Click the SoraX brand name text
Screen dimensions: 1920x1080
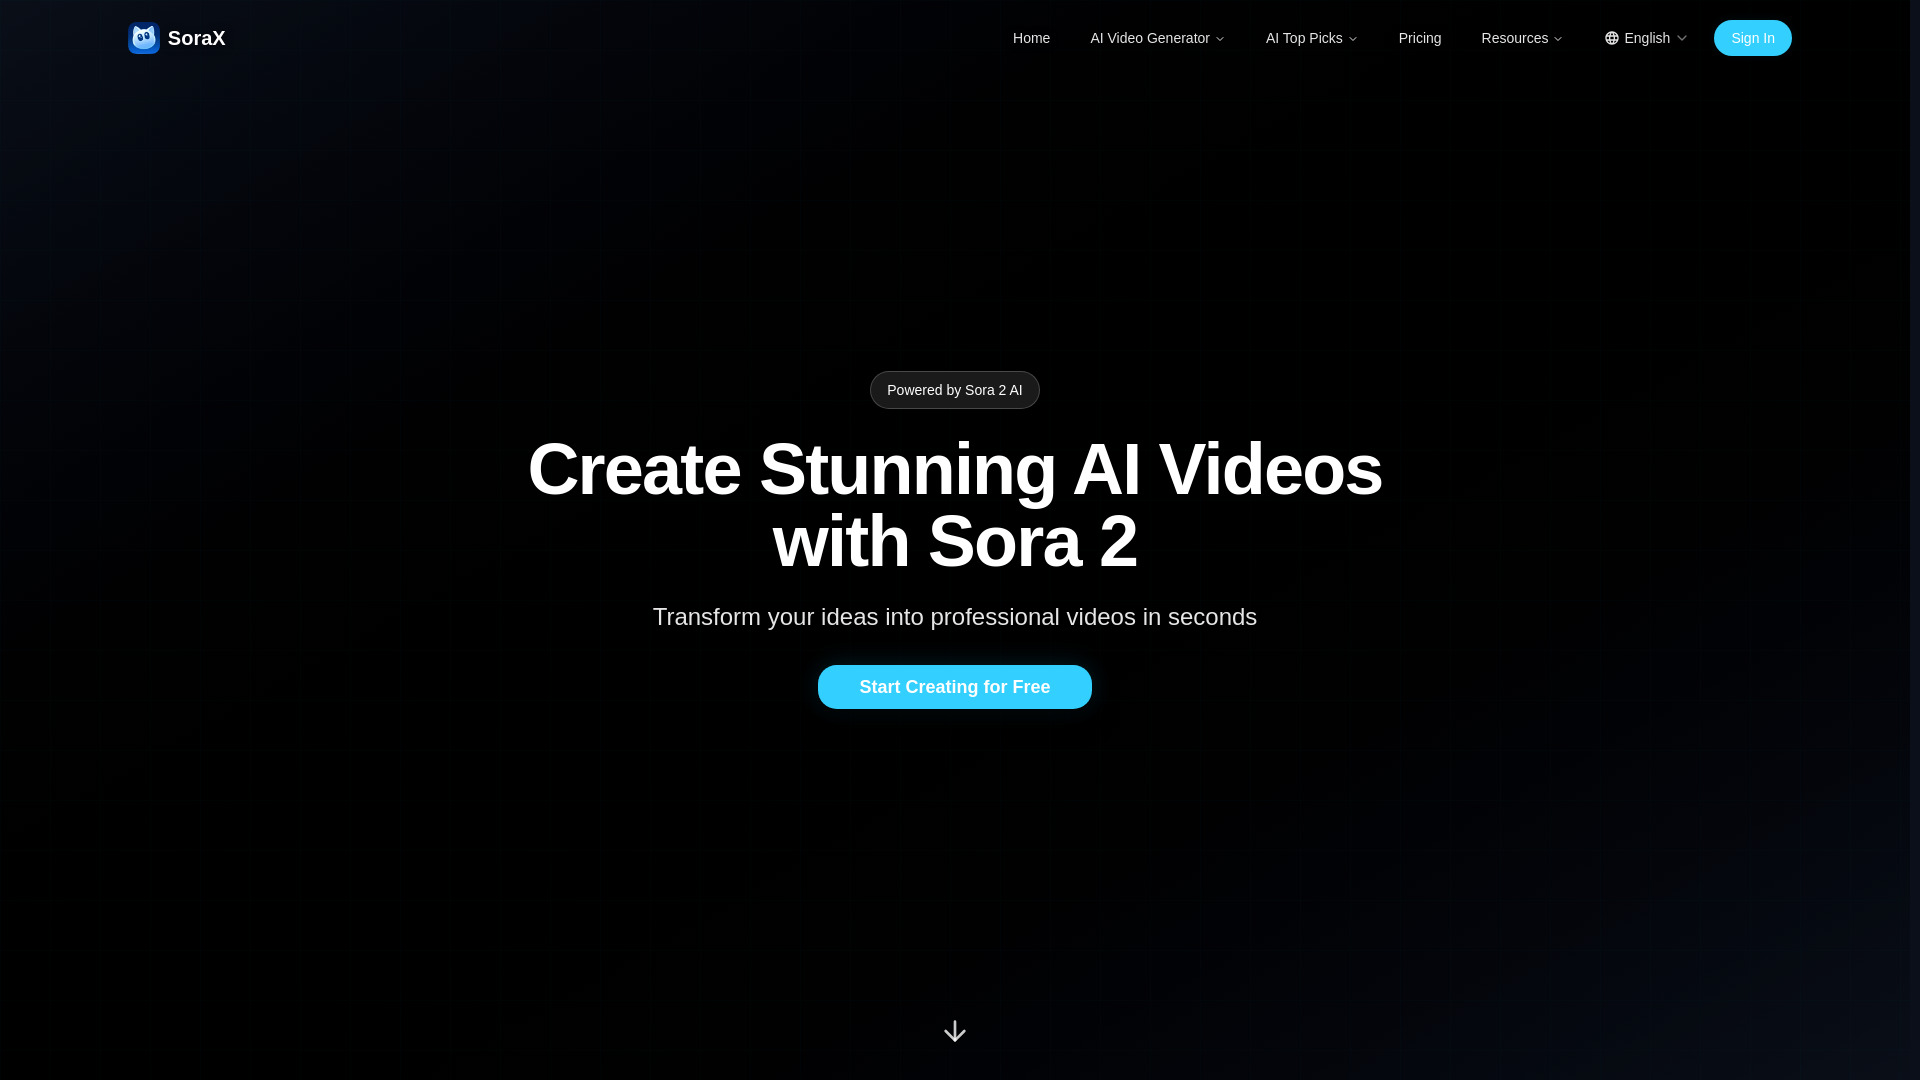(196, 37)
